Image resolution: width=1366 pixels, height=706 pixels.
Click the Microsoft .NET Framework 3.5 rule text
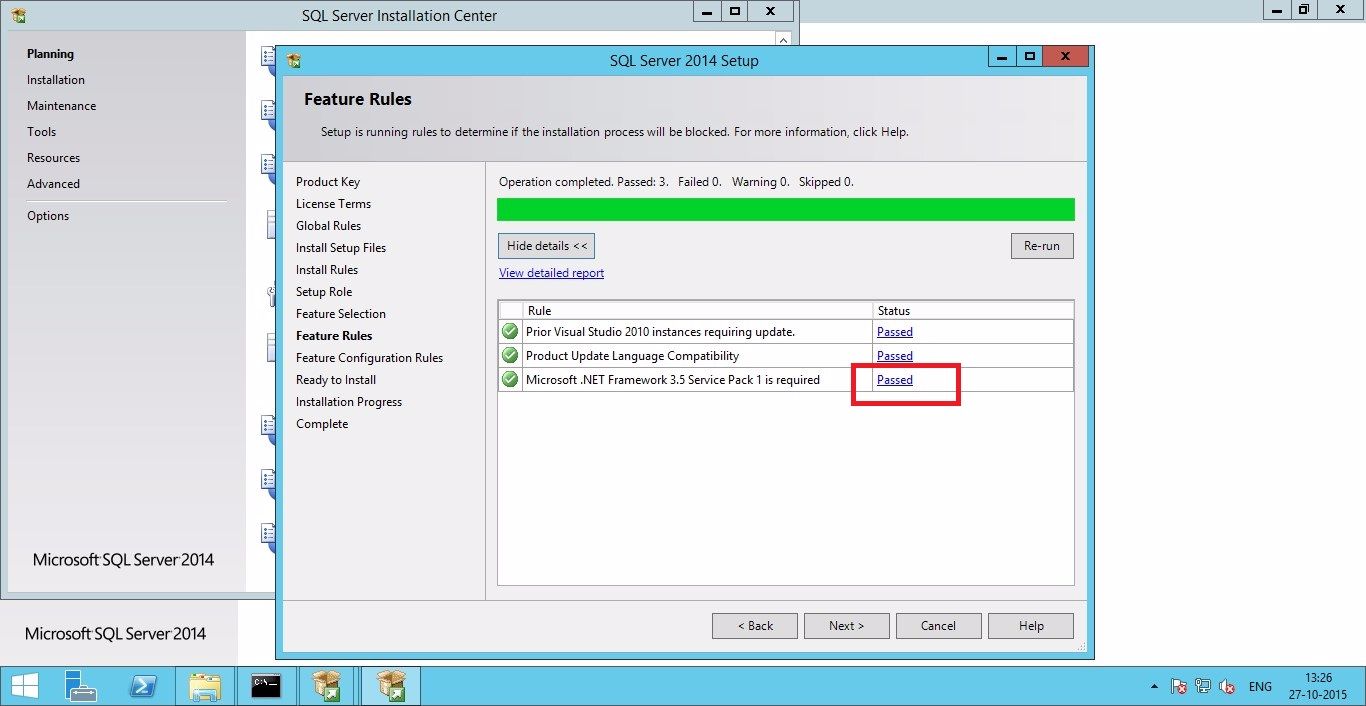tap(673, 379)
